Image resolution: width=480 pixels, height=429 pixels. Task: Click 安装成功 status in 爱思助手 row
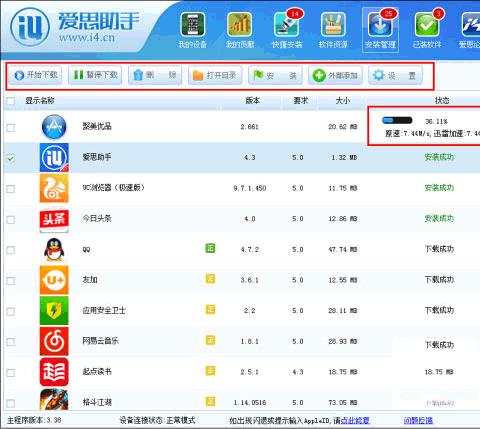(x=439, y=157)
